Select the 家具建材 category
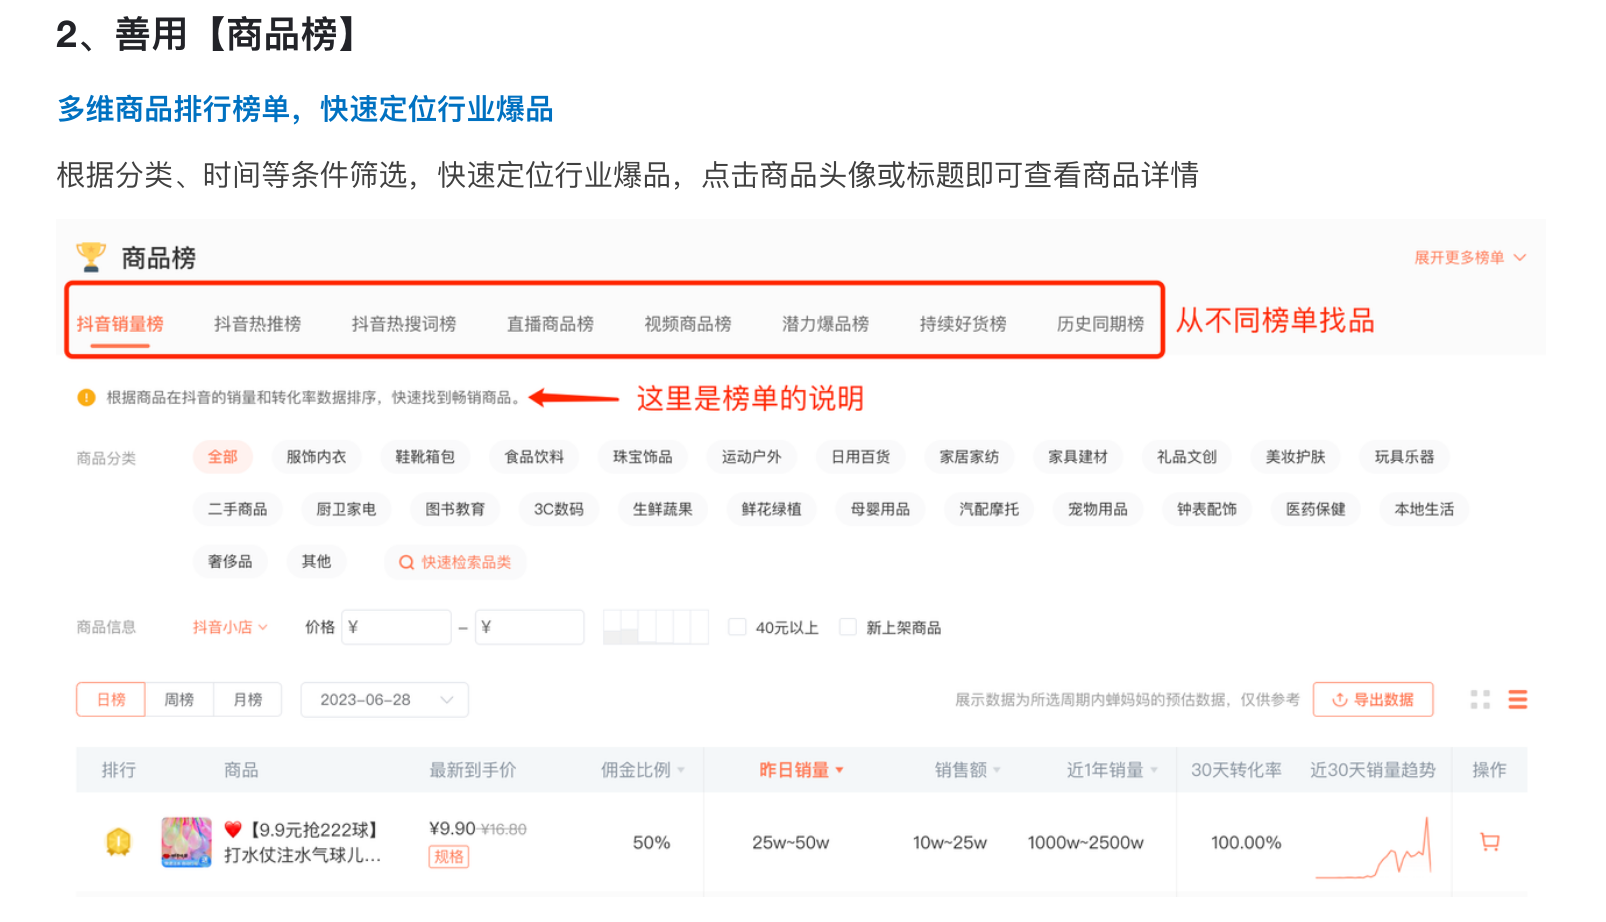The width and height of the screenshot is (1606, 922). tap(1078, 457)
